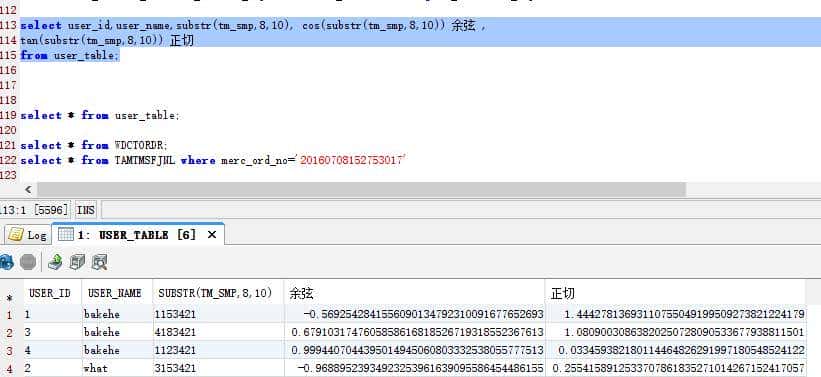Select result row number 4 header
Screen dimensions: 821x377
pyautogui.click(x=10, y=368)
